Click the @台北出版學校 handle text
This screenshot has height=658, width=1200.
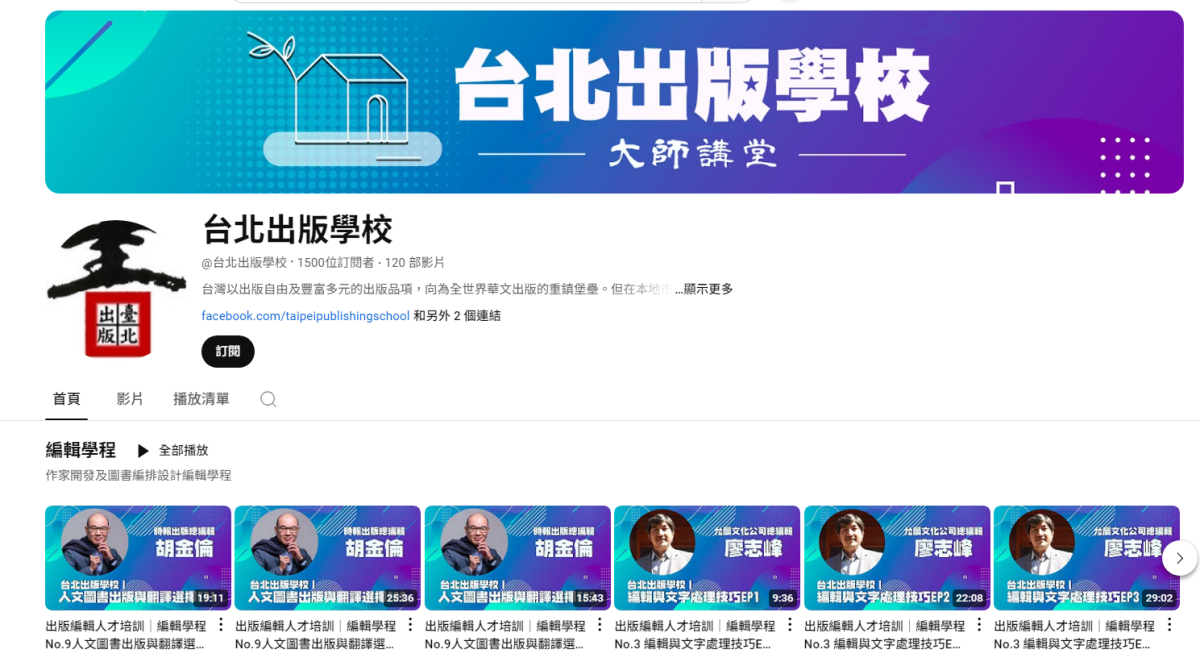click(x=245, y=263)
